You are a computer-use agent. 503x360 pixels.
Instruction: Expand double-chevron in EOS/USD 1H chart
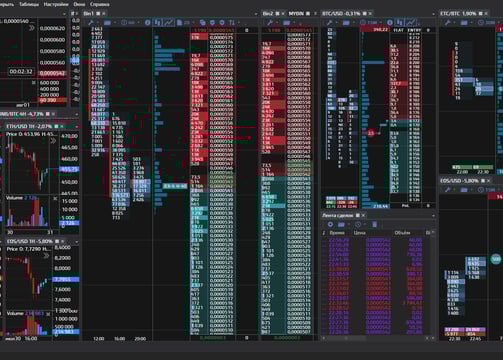[x=46, y=256]
